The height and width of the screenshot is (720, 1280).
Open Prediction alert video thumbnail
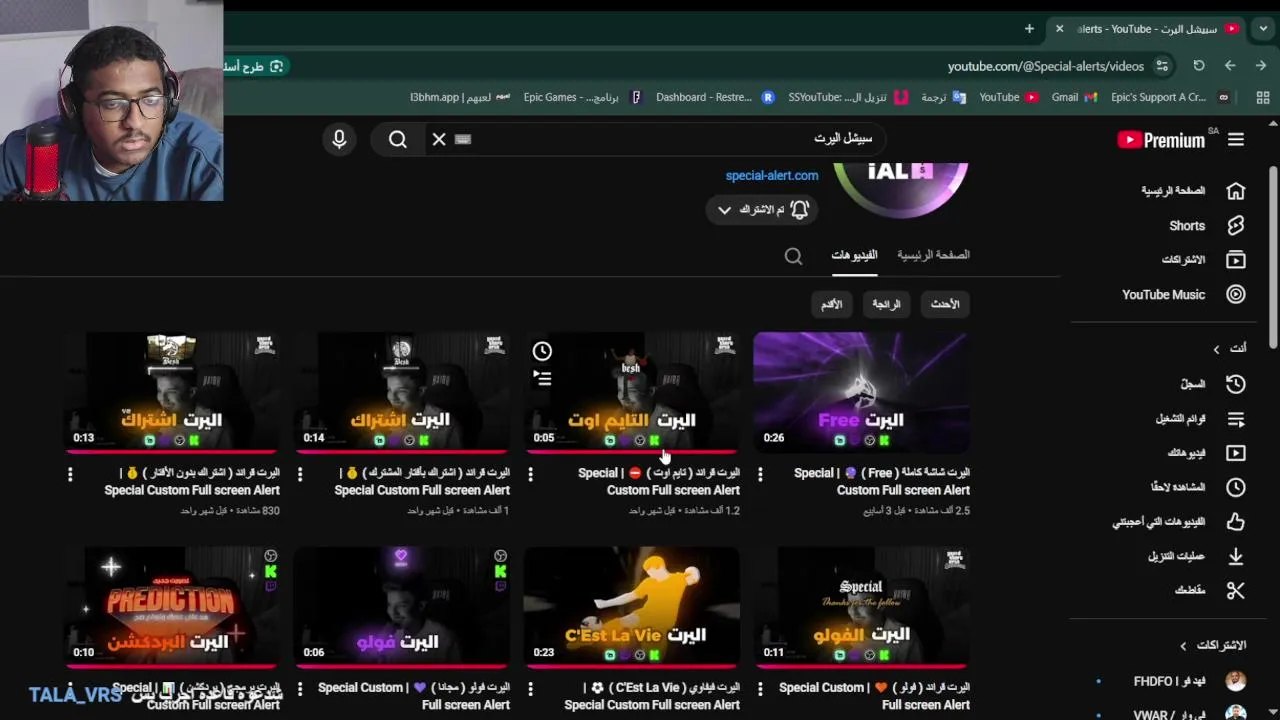pos(172,607)
